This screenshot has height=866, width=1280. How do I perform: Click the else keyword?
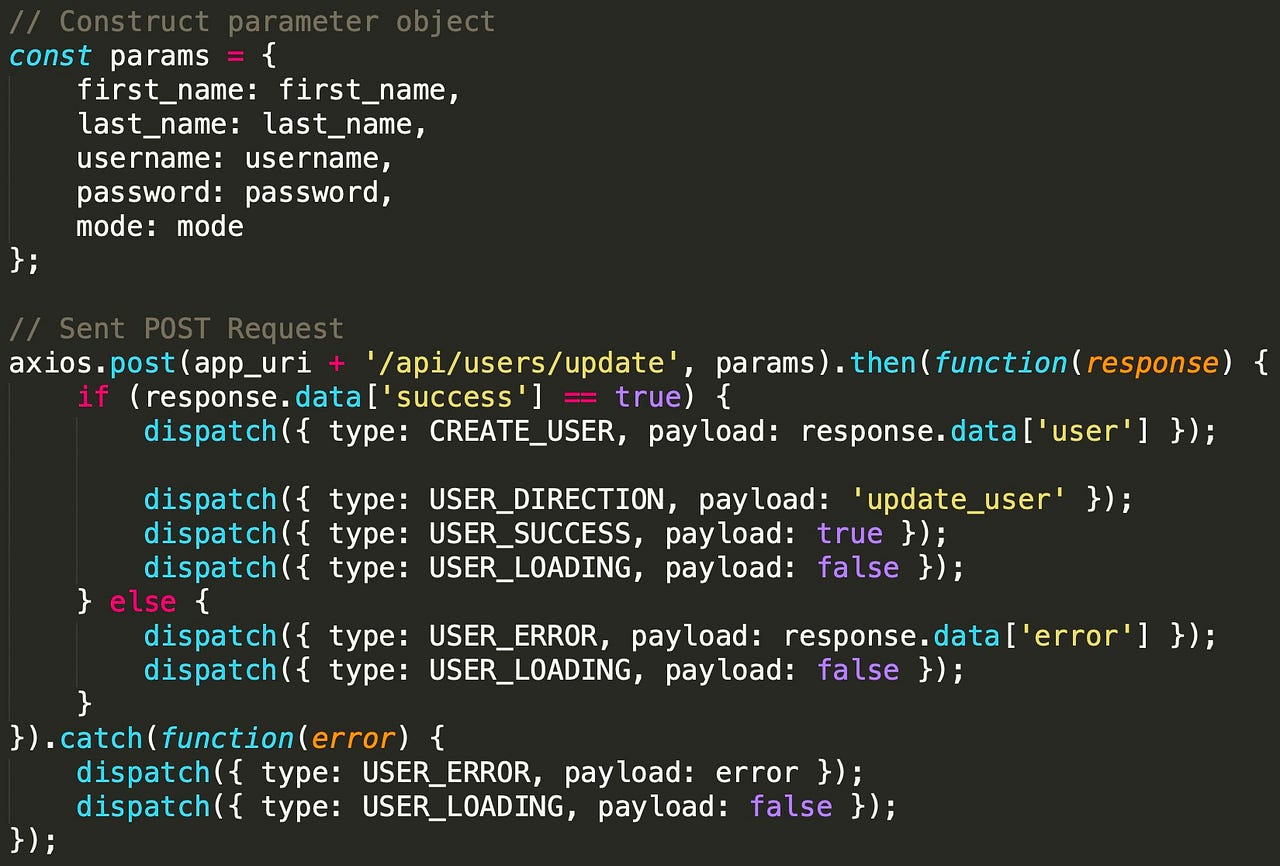point(142,601)
